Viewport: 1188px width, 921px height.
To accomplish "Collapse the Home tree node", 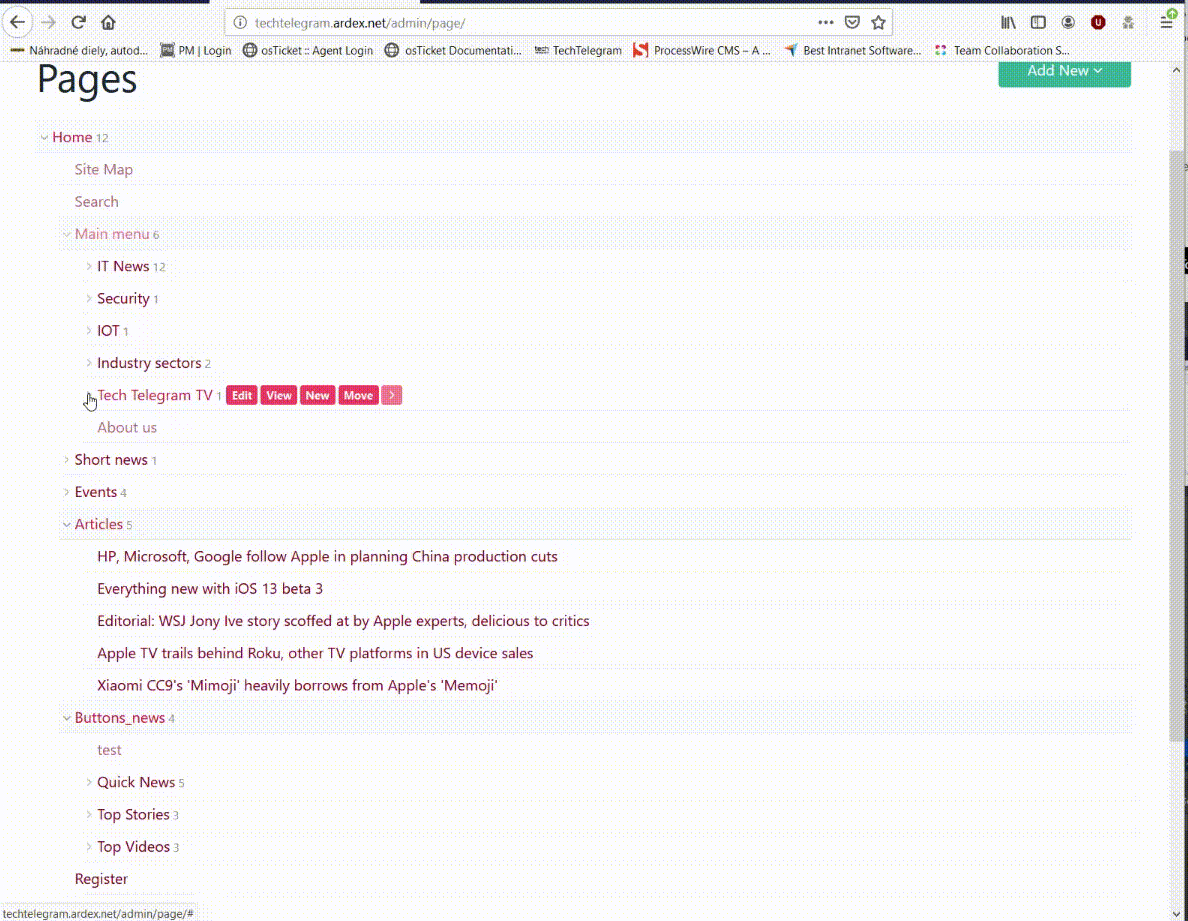I will [44, 138].
